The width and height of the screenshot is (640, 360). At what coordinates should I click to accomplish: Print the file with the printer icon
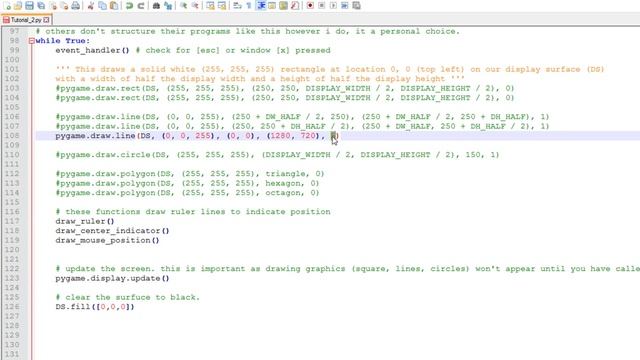click(76, 6)
